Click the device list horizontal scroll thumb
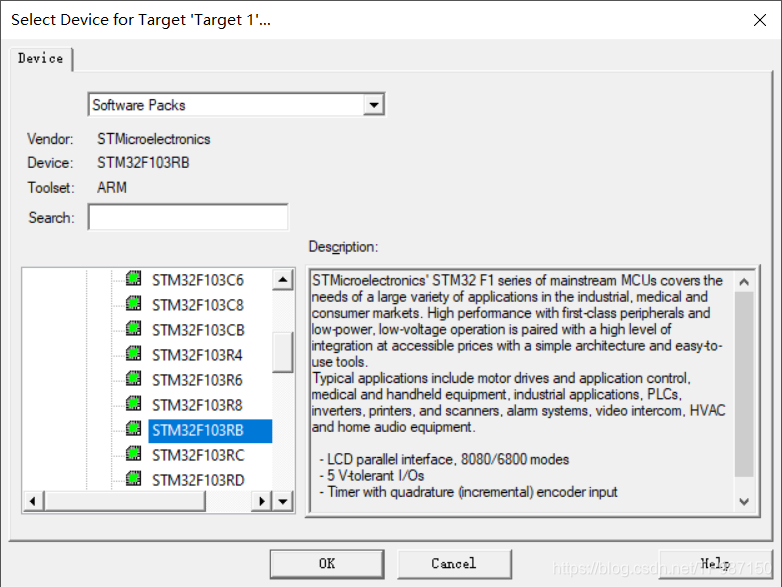 coord(125,501)
